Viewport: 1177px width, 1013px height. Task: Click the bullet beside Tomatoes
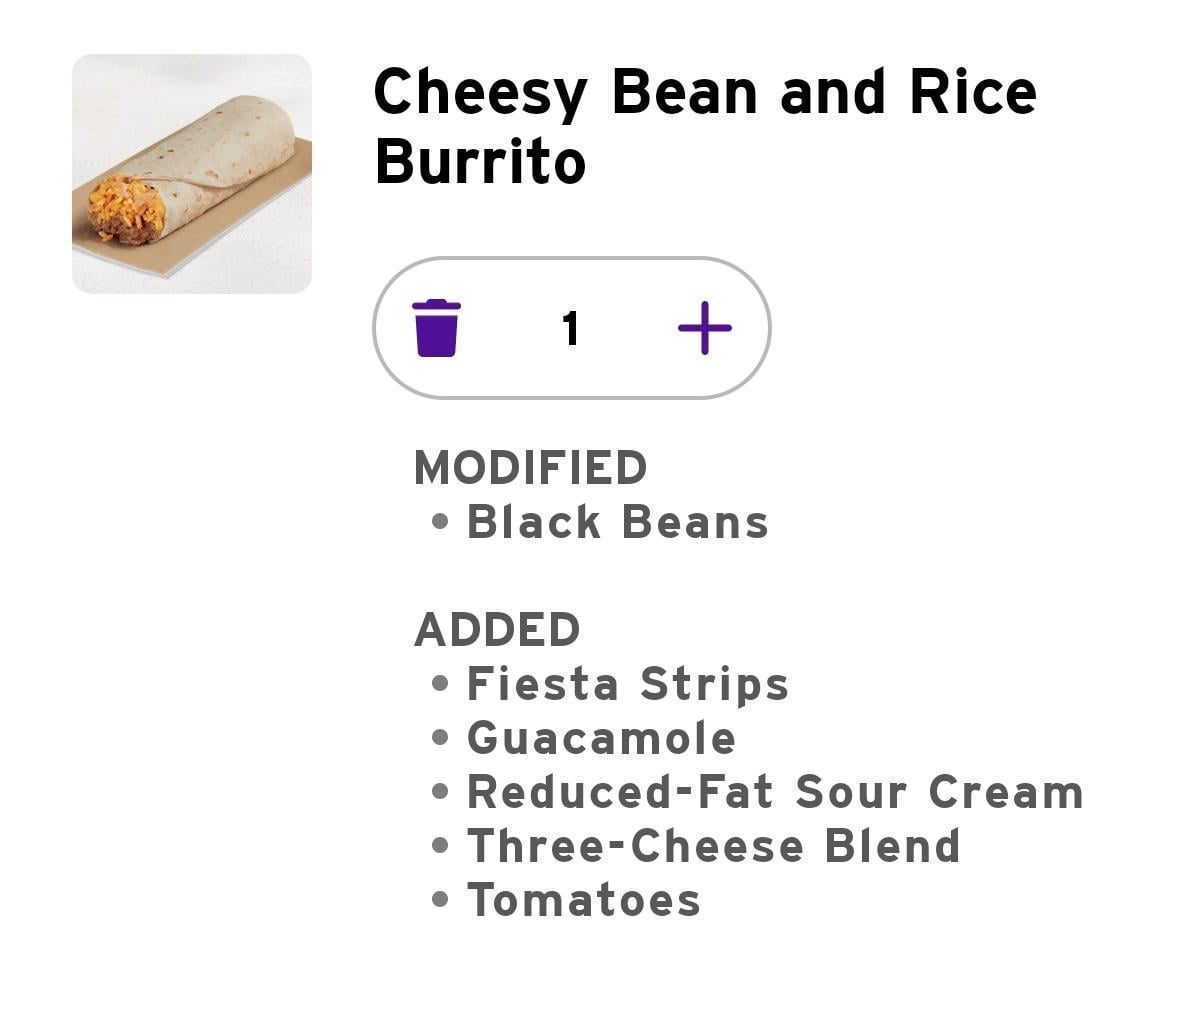click(x=440, y=900)
